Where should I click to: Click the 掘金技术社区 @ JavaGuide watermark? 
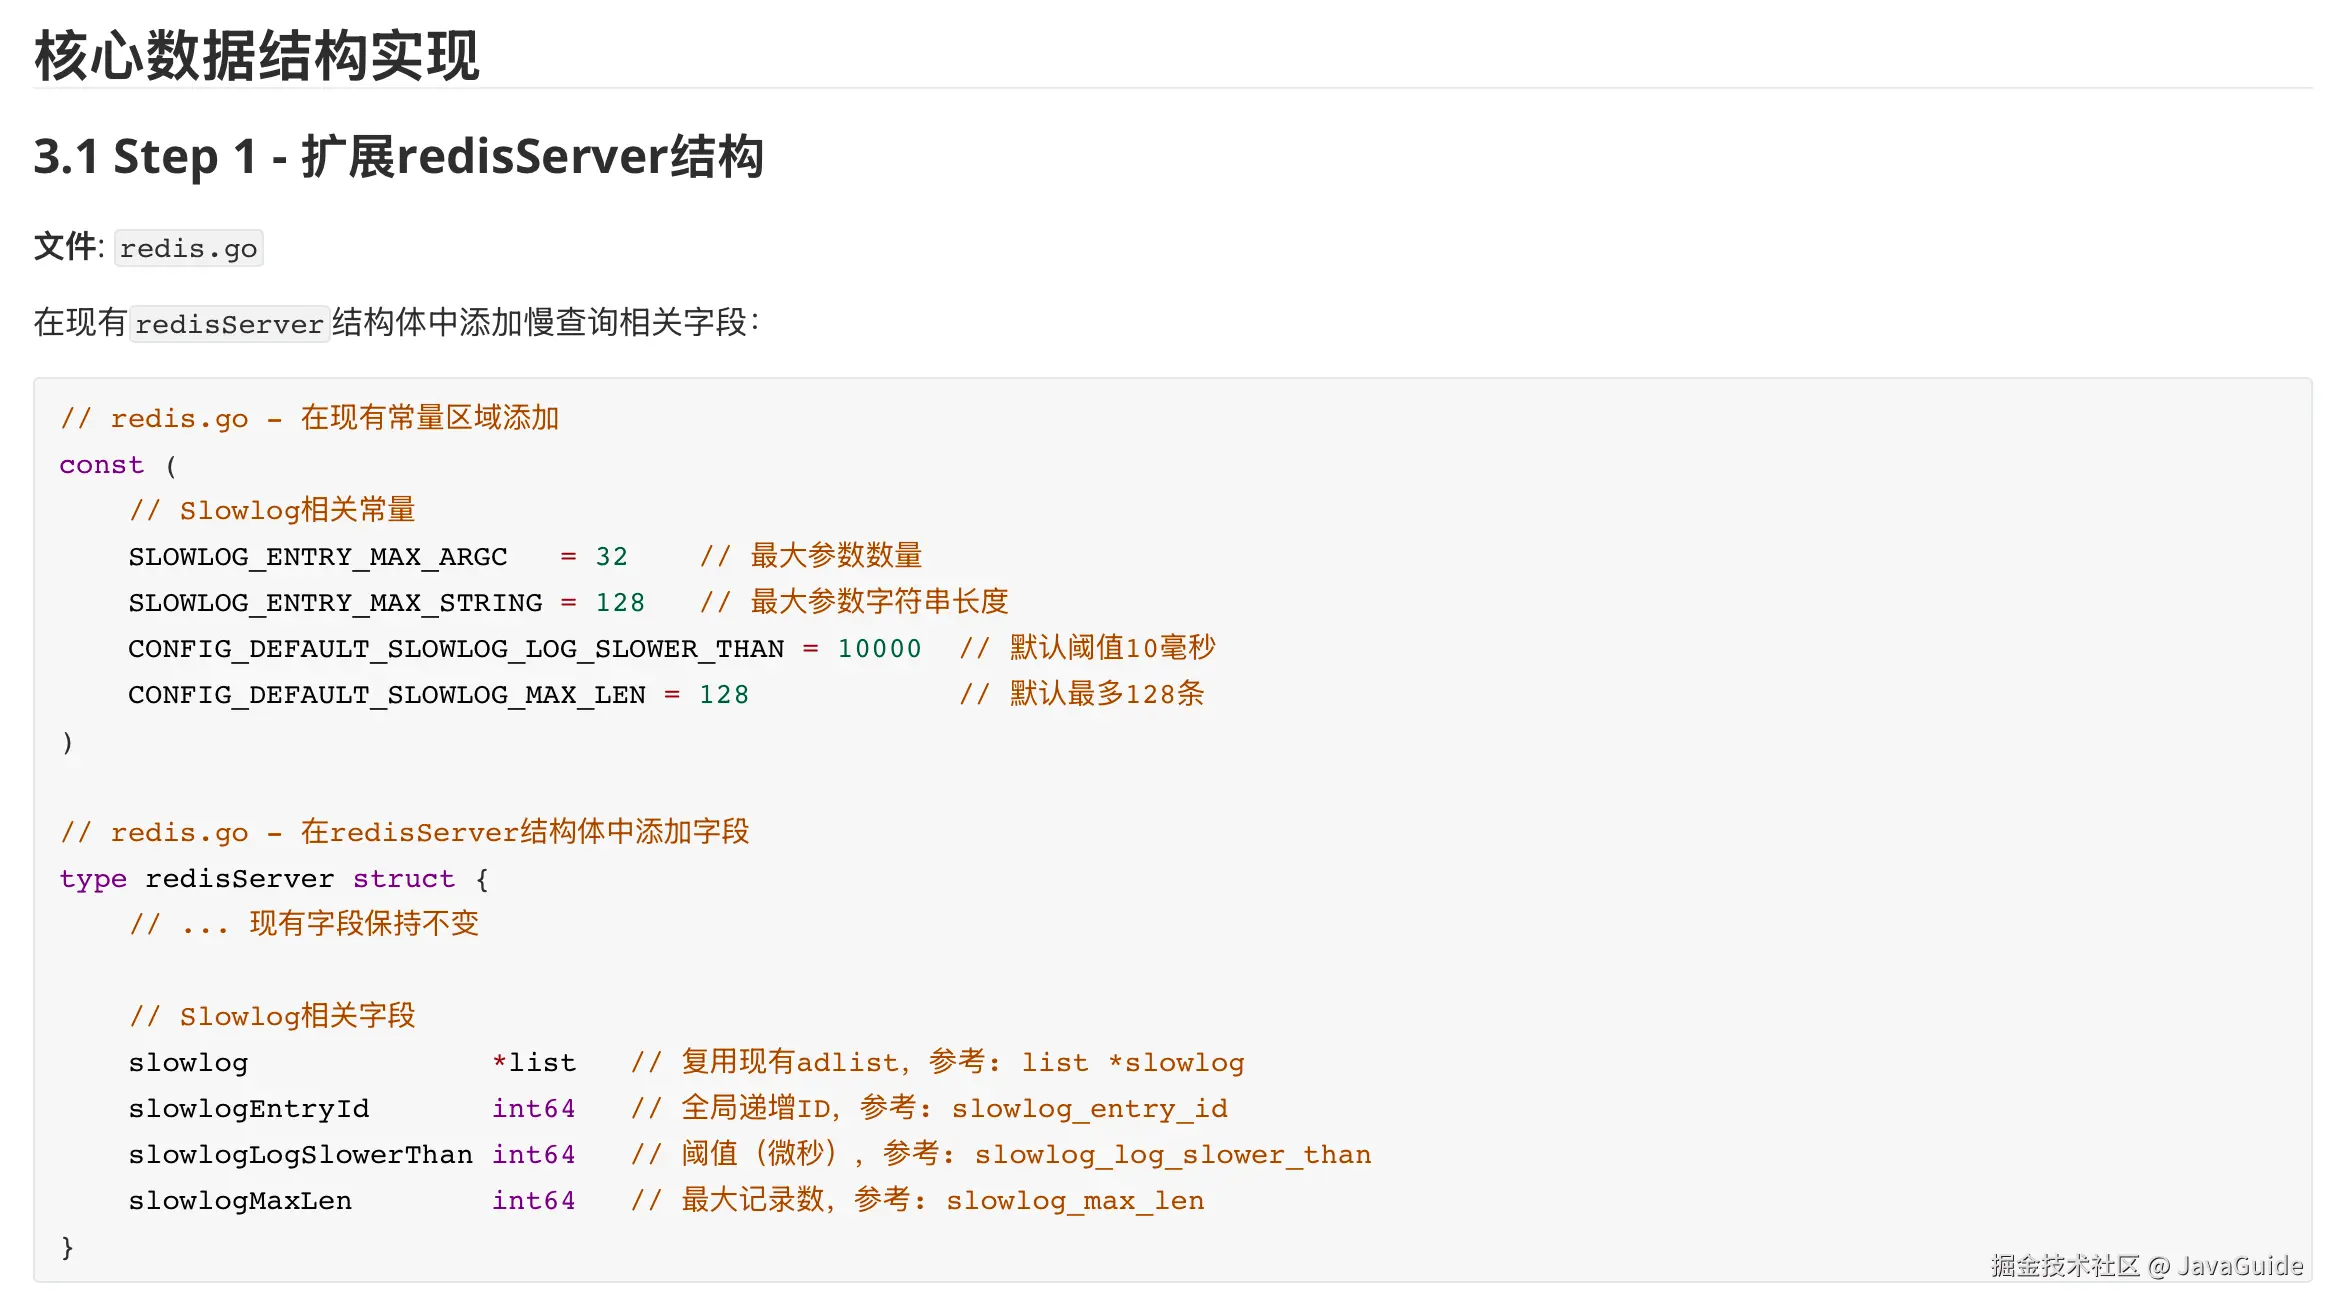point(2146,1266)
